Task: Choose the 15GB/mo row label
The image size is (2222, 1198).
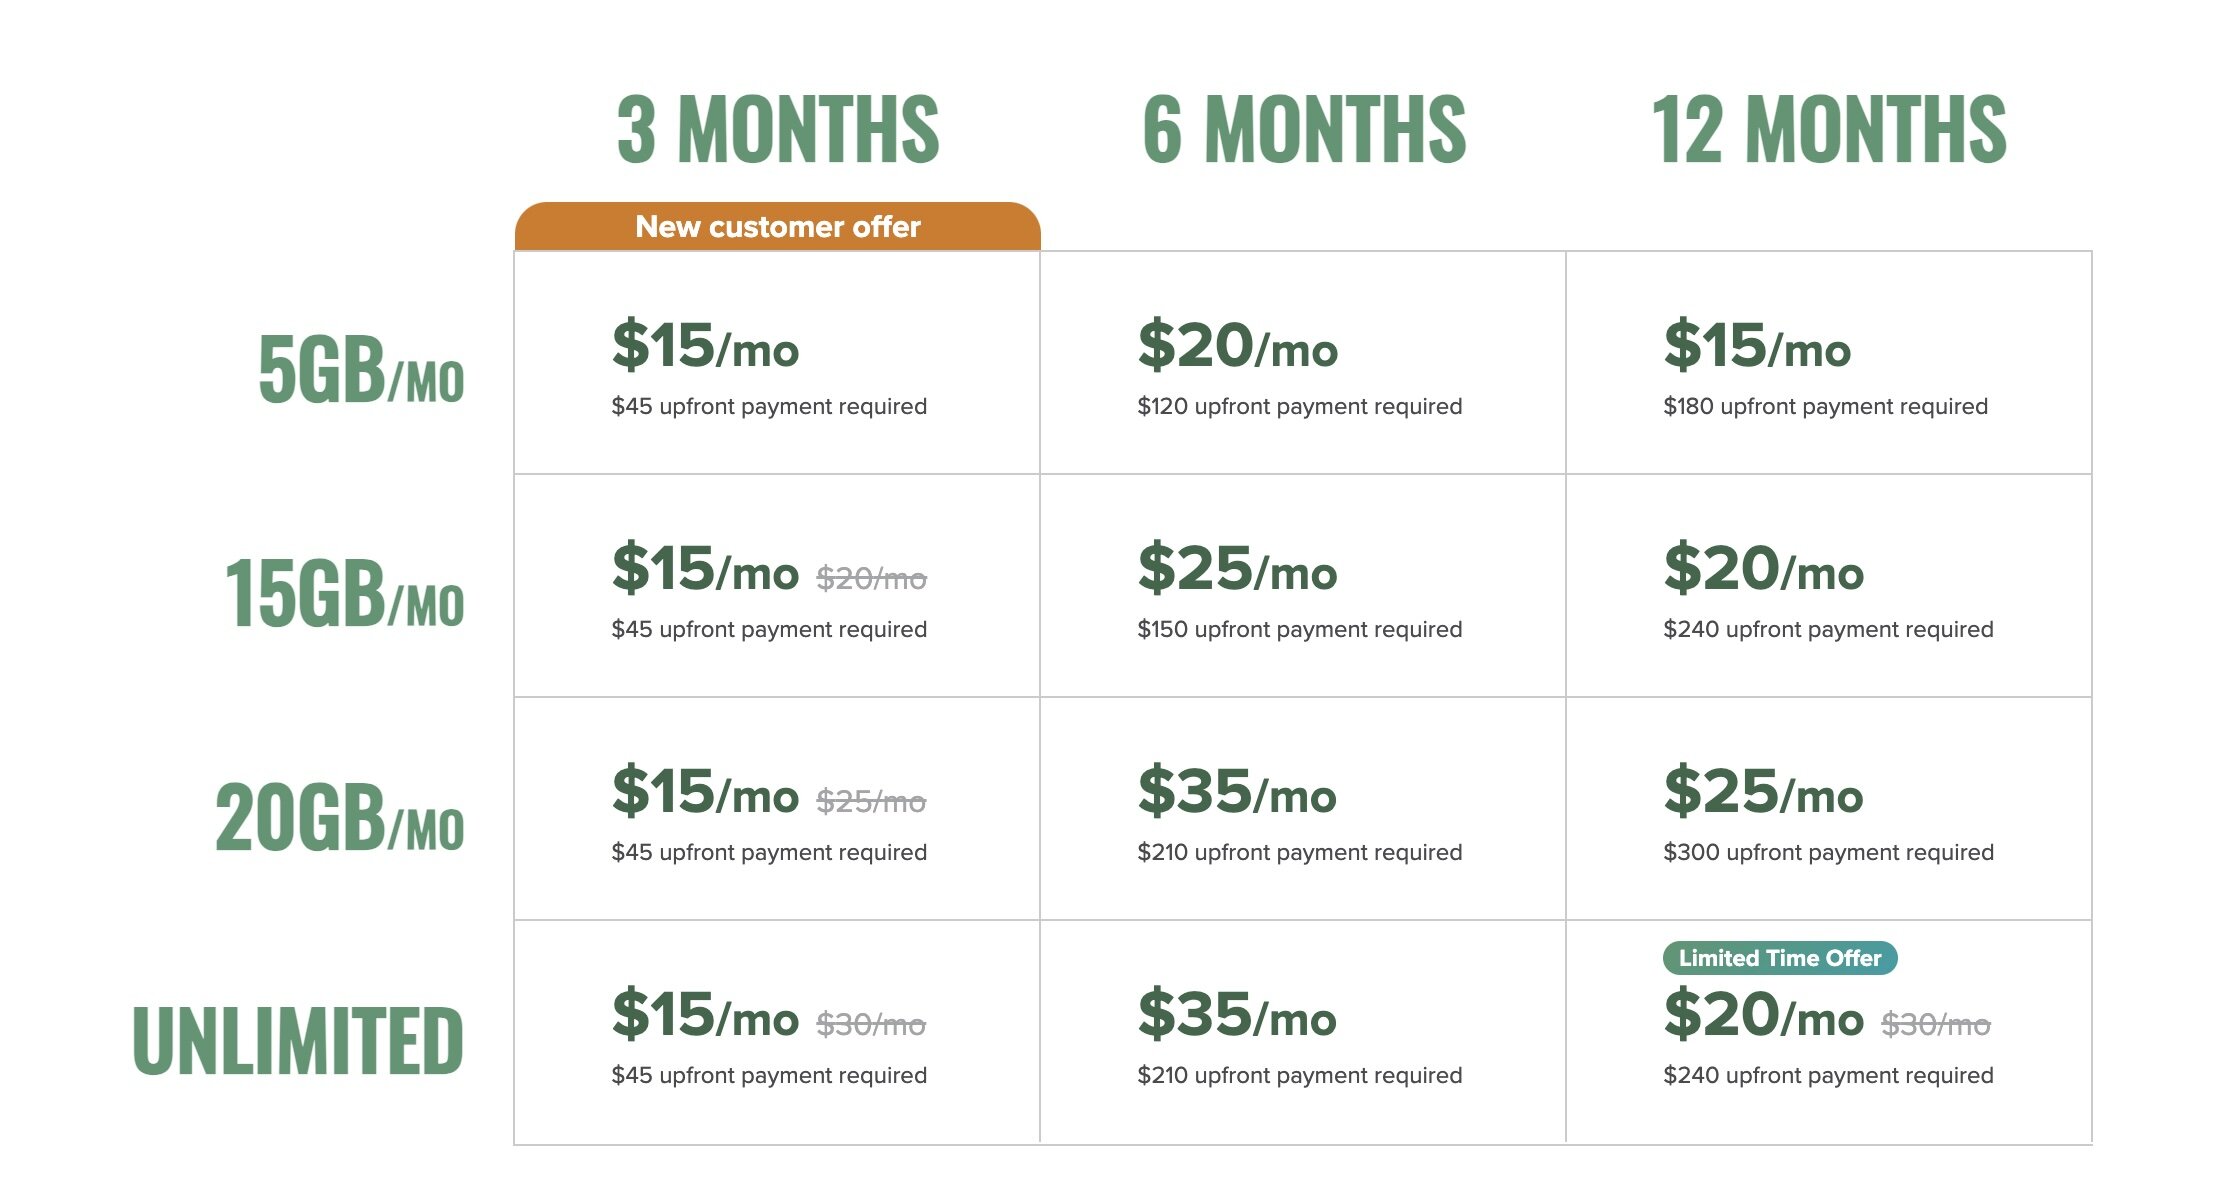Action: pos(344,593)
